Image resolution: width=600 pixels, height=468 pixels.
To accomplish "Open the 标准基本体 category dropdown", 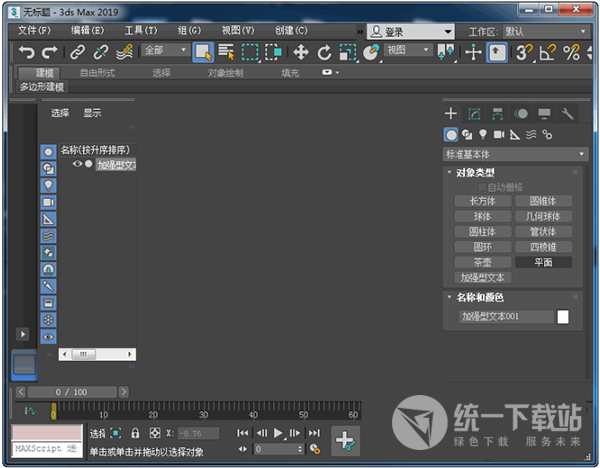I will (516, 154).
